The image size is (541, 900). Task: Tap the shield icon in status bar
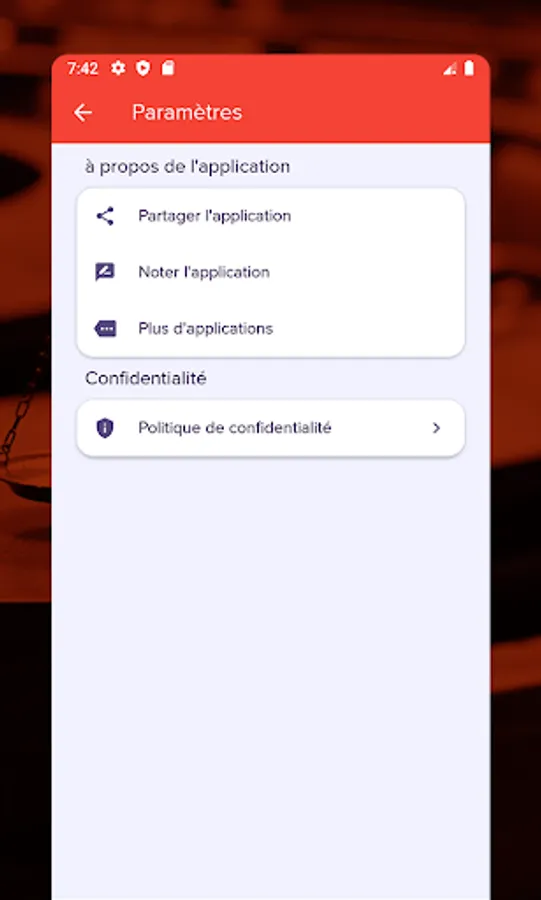(142, 69)
